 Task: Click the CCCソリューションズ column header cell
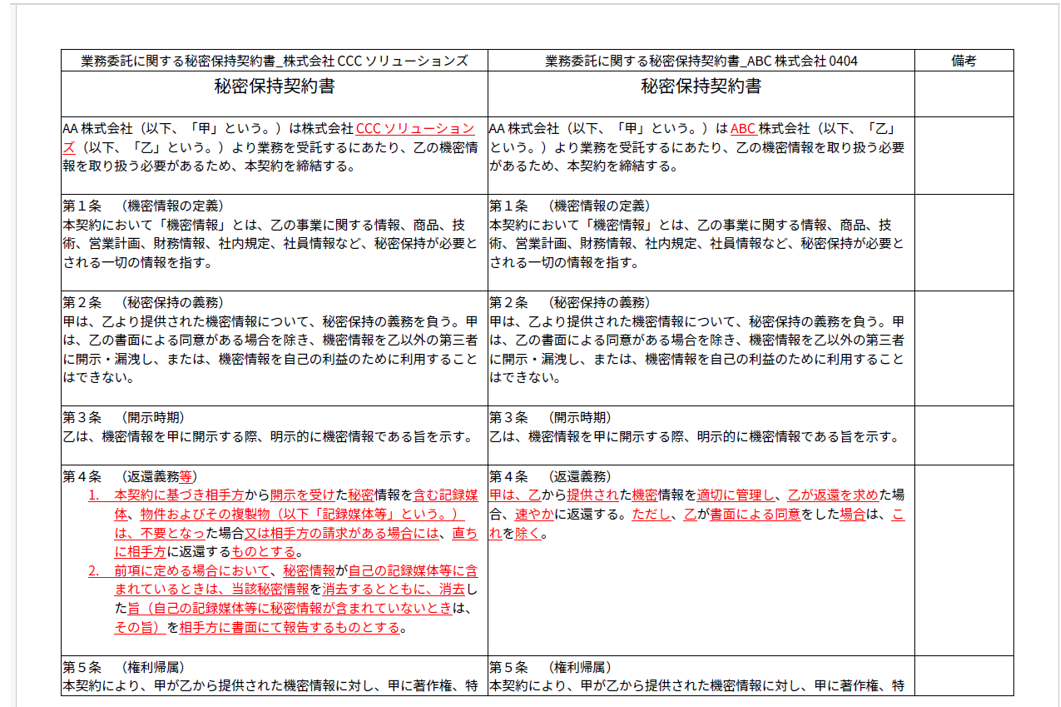pos(274,61)
